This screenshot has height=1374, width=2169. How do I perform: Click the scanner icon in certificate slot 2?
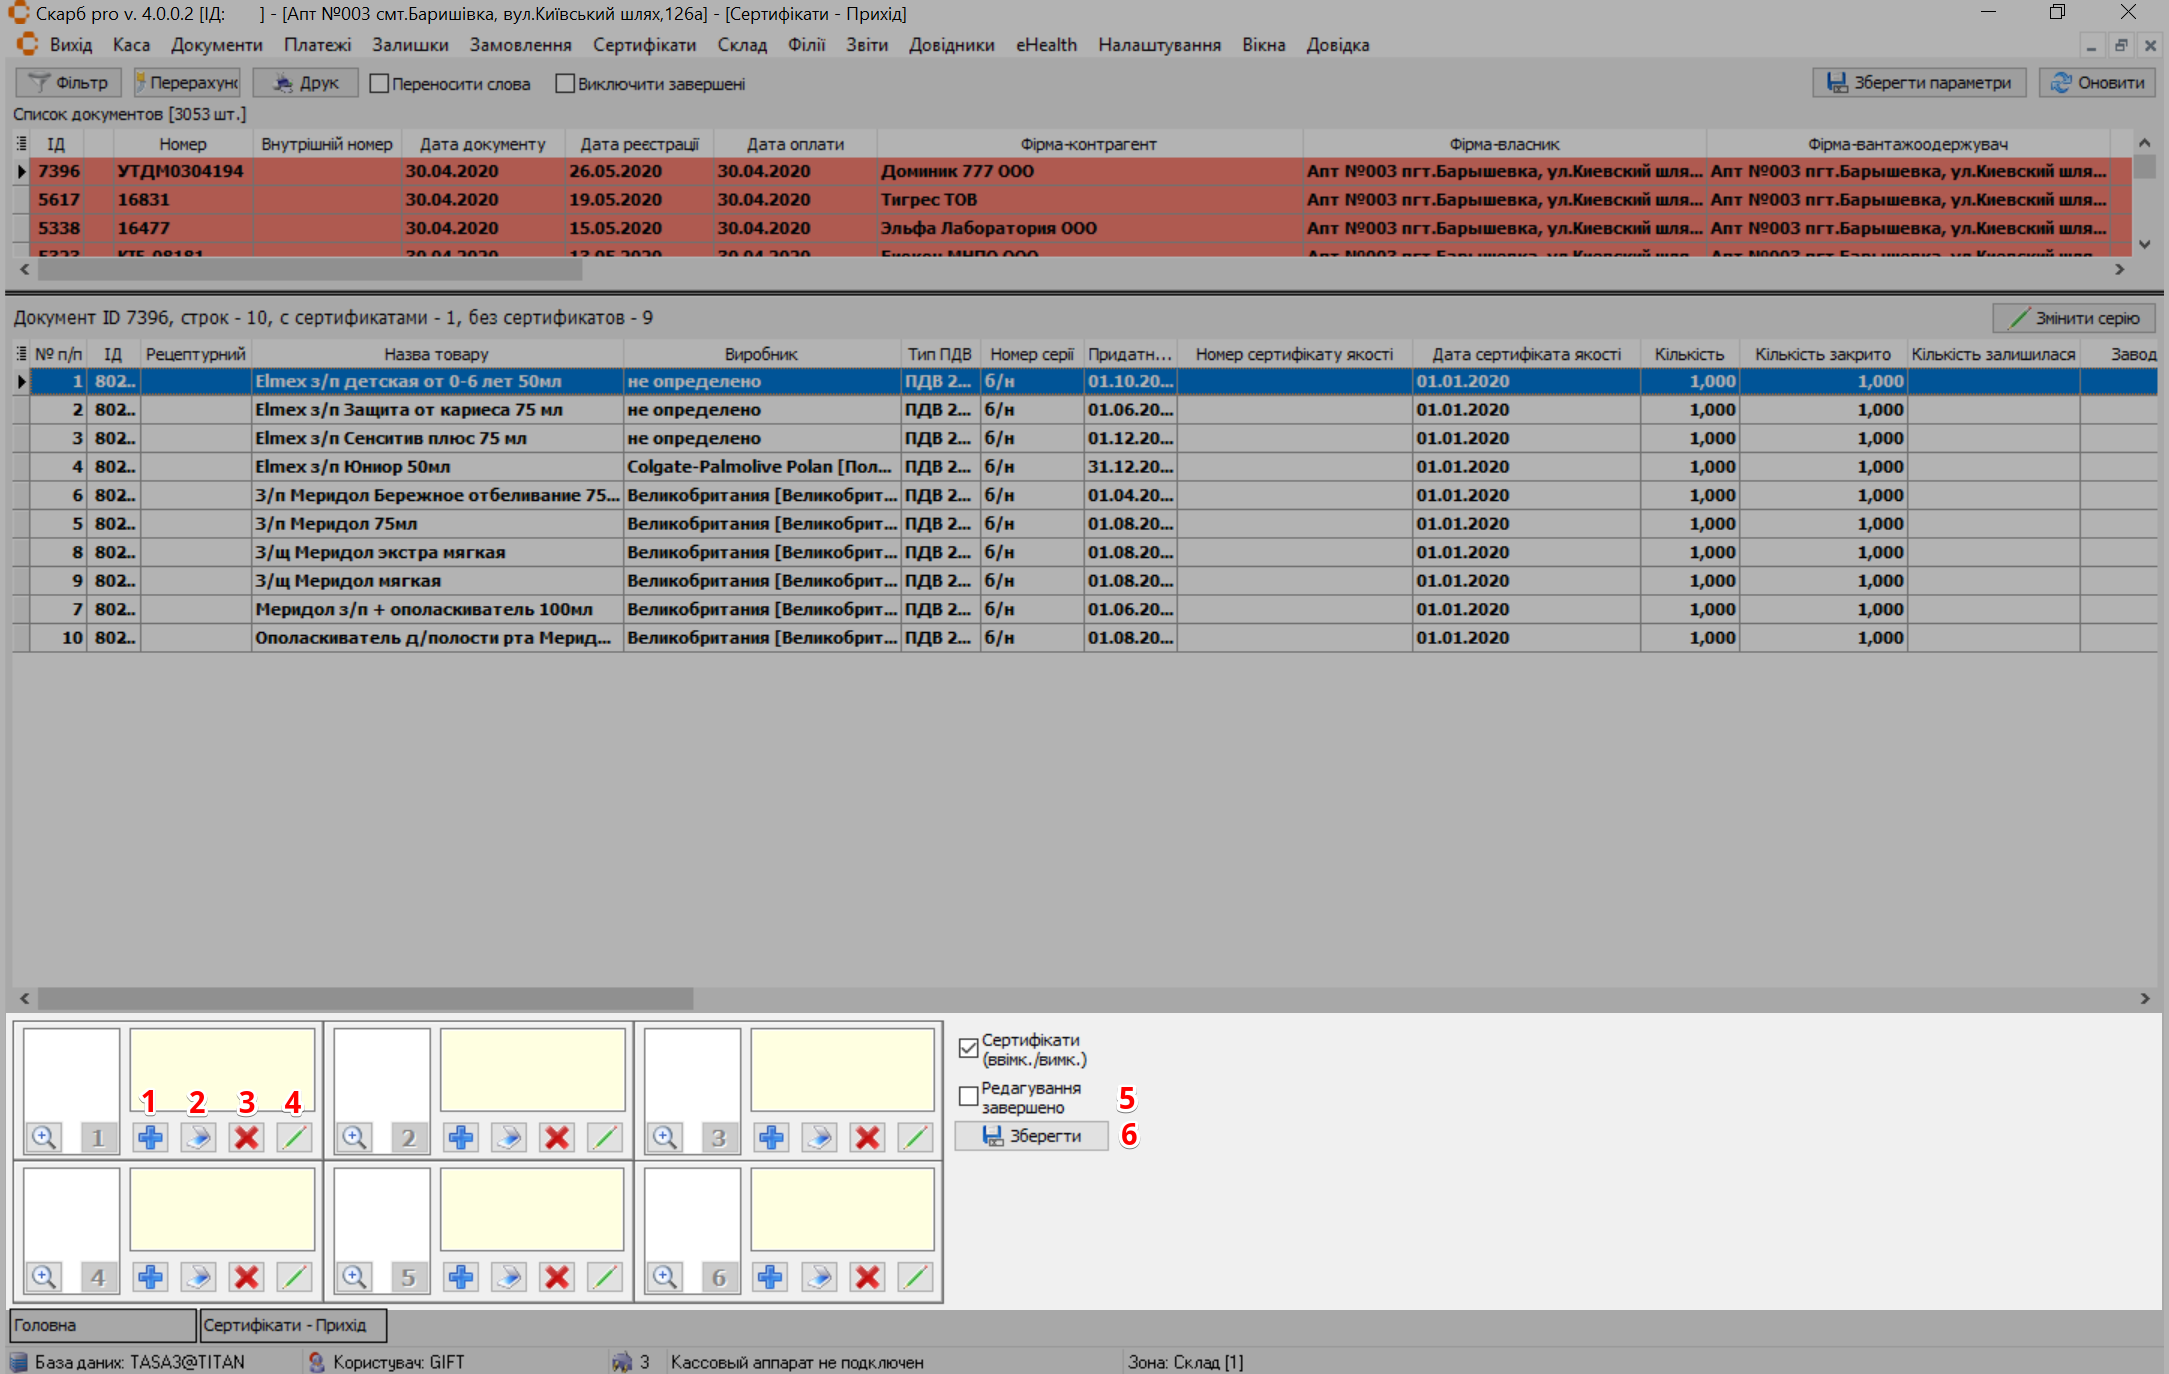point(509,1137)
